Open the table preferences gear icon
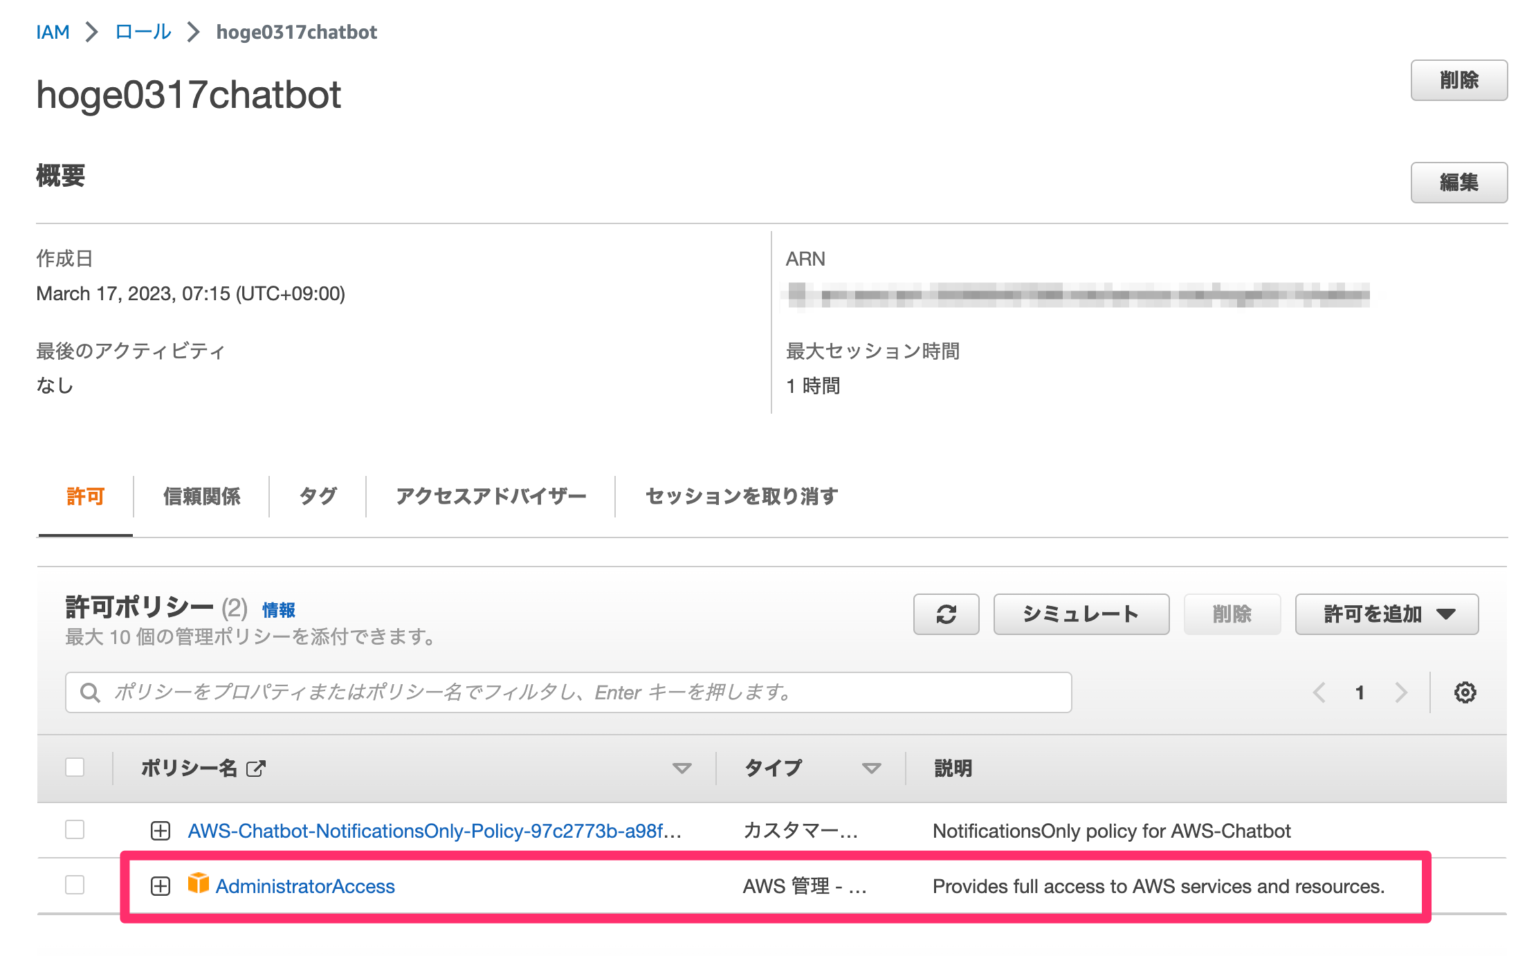This screenshot has width=1536, height=956. point(1464,692)
